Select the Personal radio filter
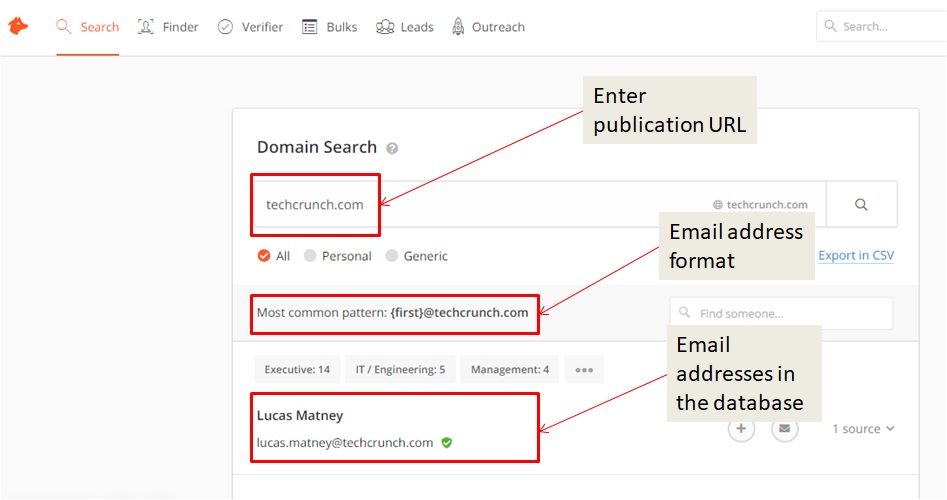Image resolution: width=947 pixels, height=500 pixels. click(x=310, y=256)
